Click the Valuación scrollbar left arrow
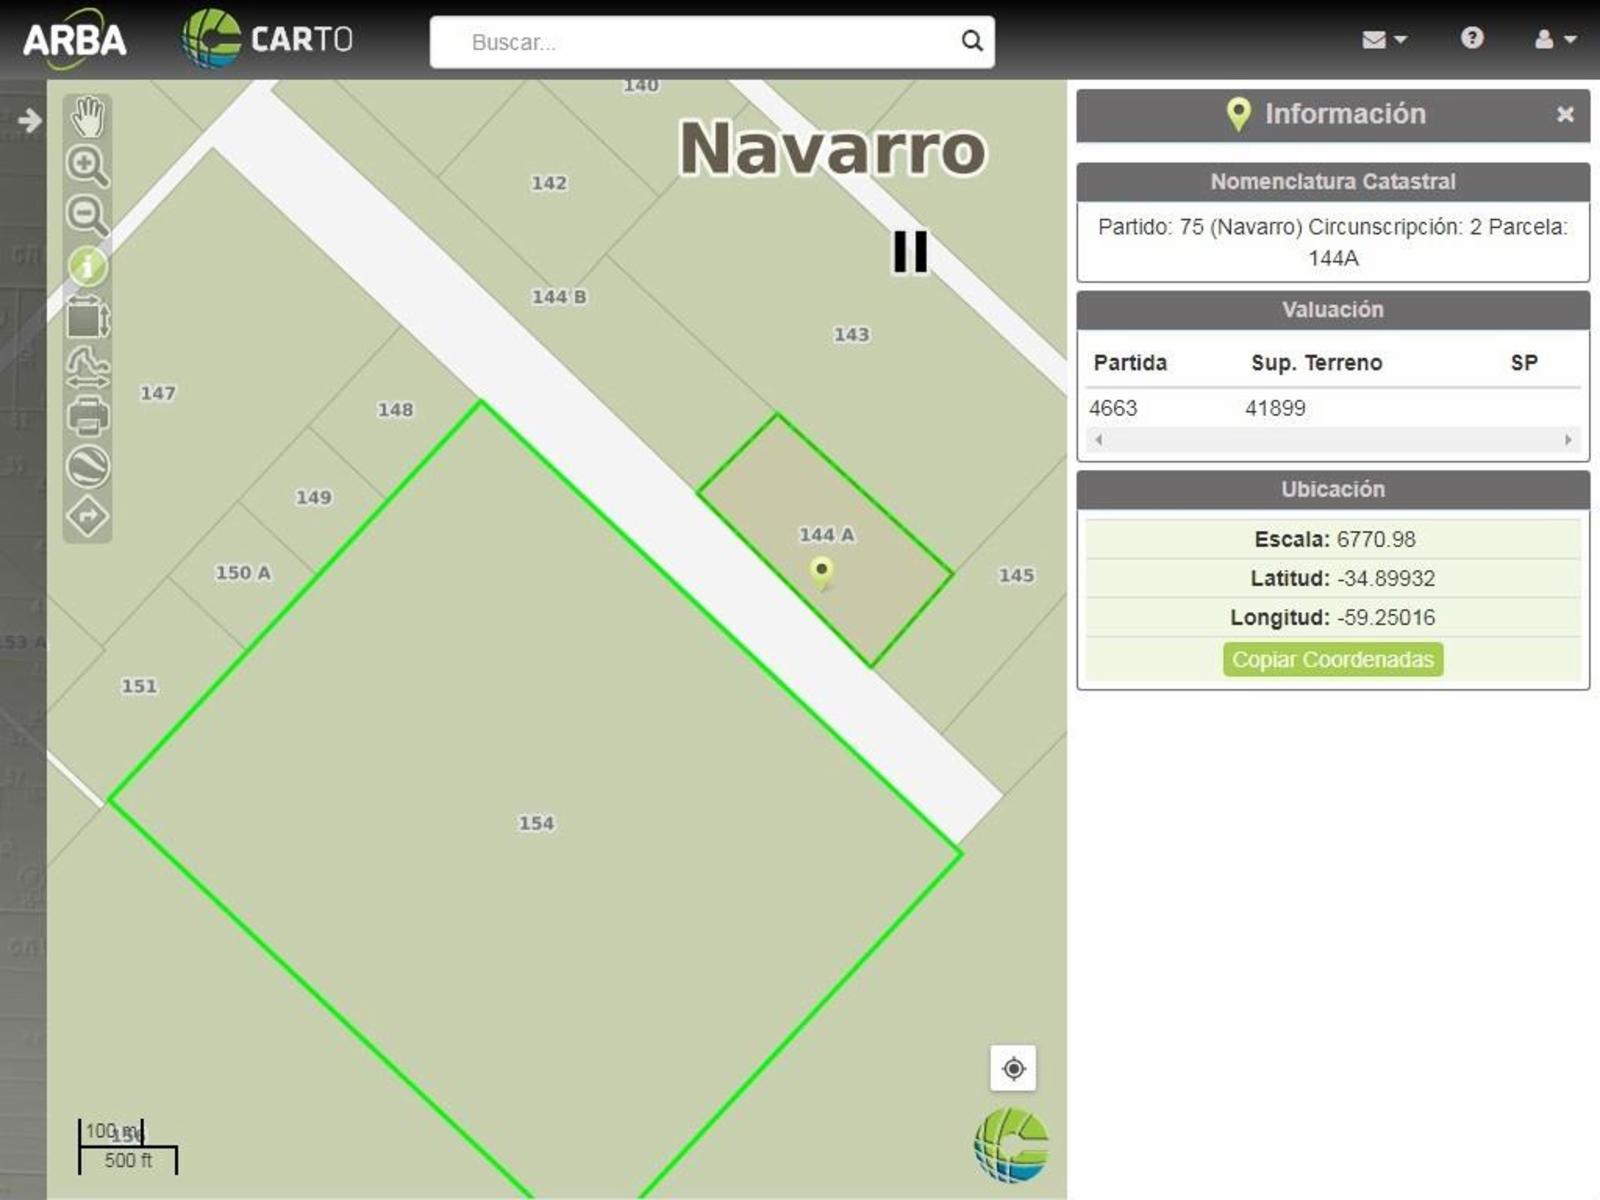Image resolution: width=1600 pixels, height=1200 pixels. point(1098,439)
